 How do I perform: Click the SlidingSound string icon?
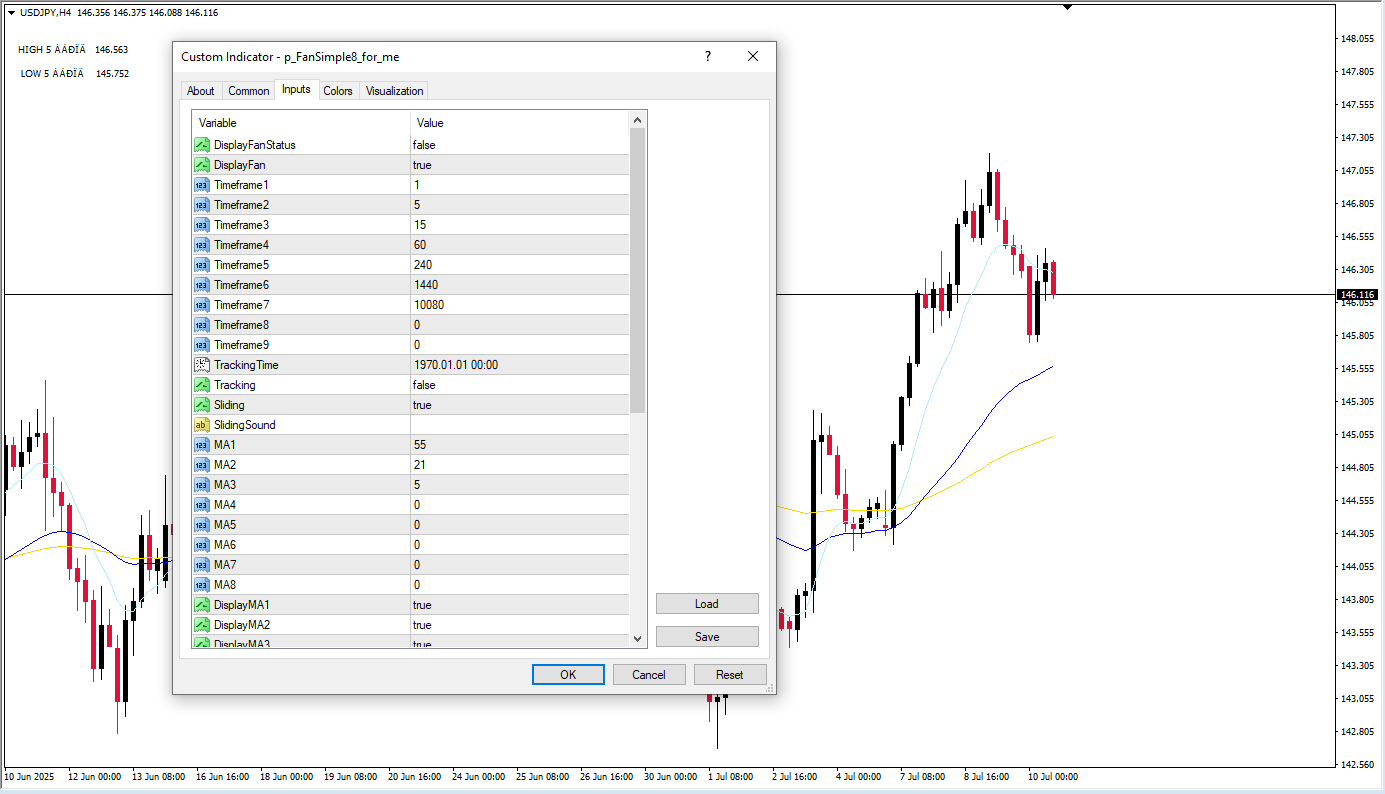coord(201,425)
